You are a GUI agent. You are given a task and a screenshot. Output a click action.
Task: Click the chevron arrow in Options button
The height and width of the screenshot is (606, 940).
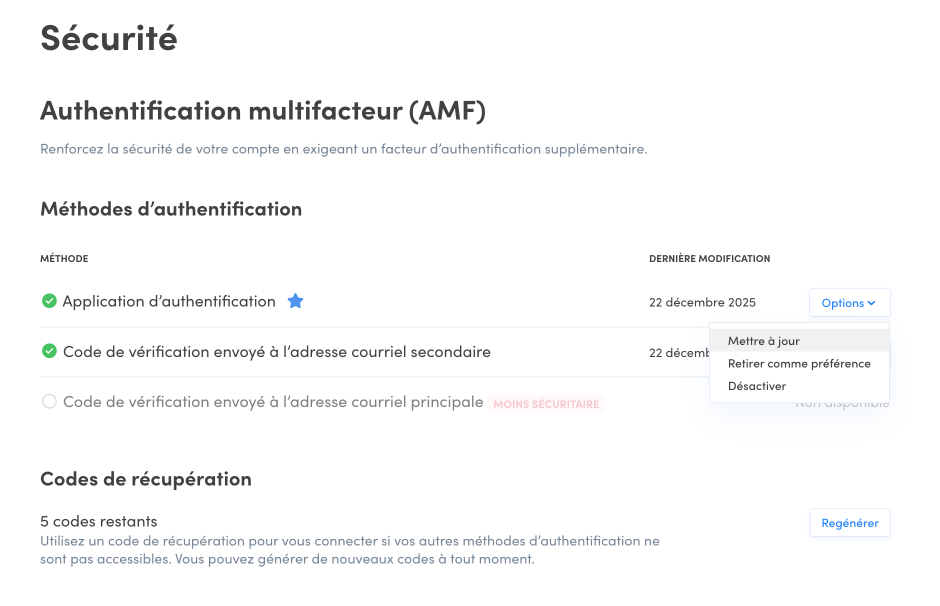coord(872,303)
